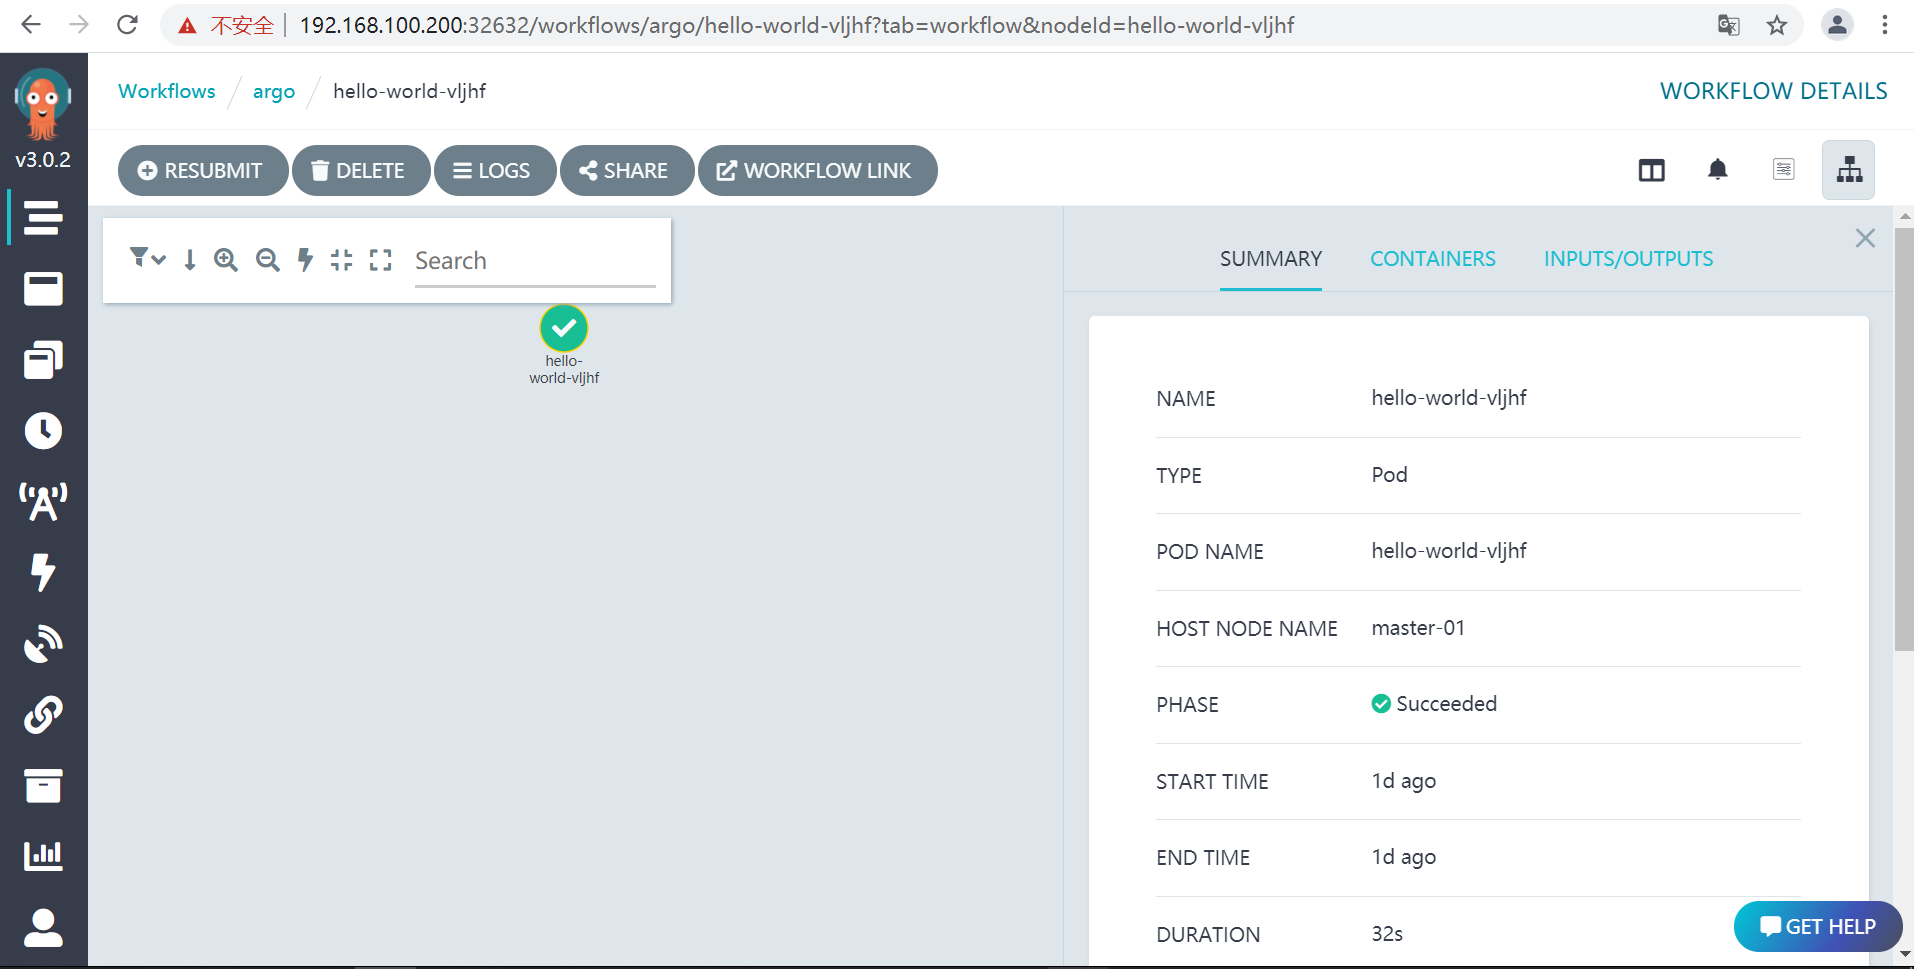
Task: Switch to the node details panel view
Action: point(1784,170)
